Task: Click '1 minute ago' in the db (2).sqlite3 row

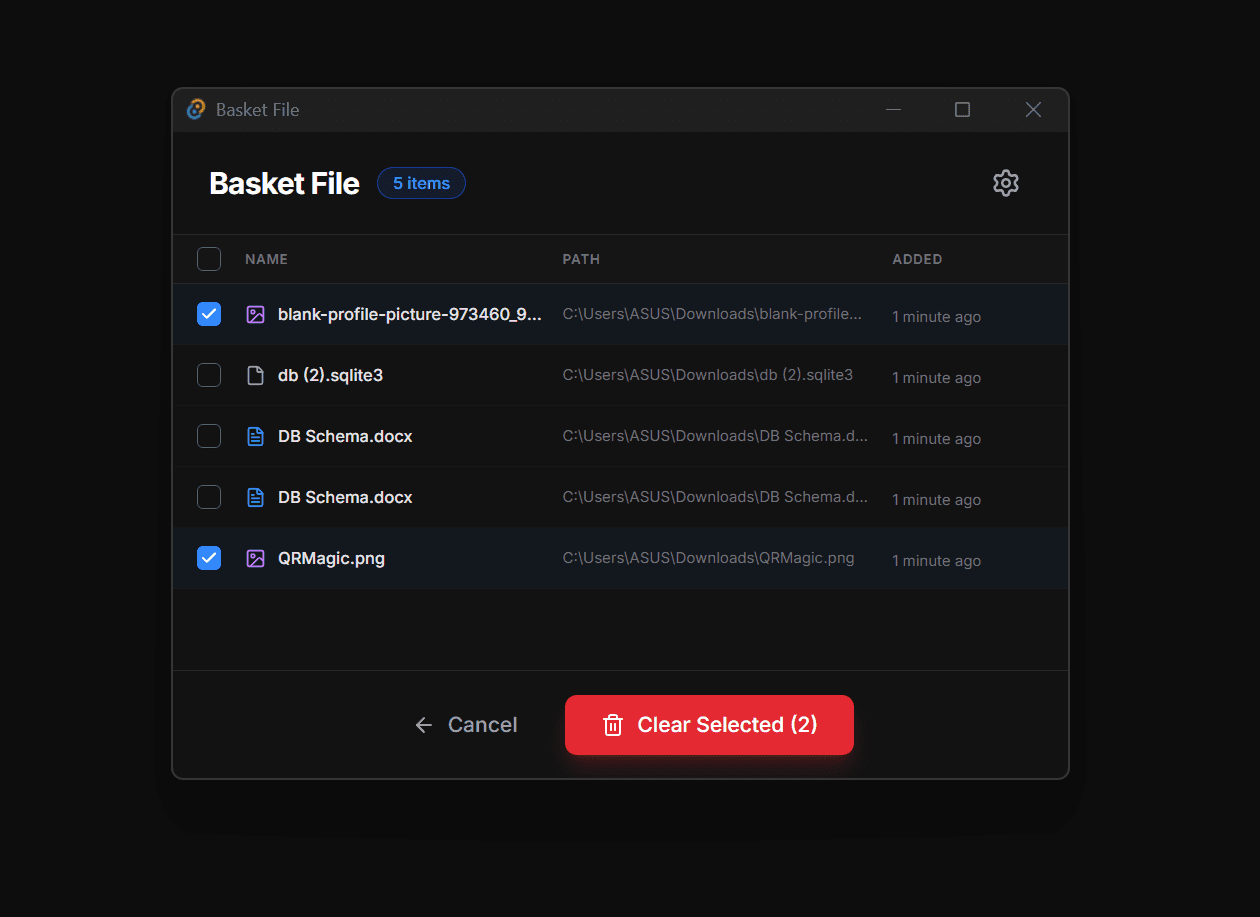Action: [936, 378]
